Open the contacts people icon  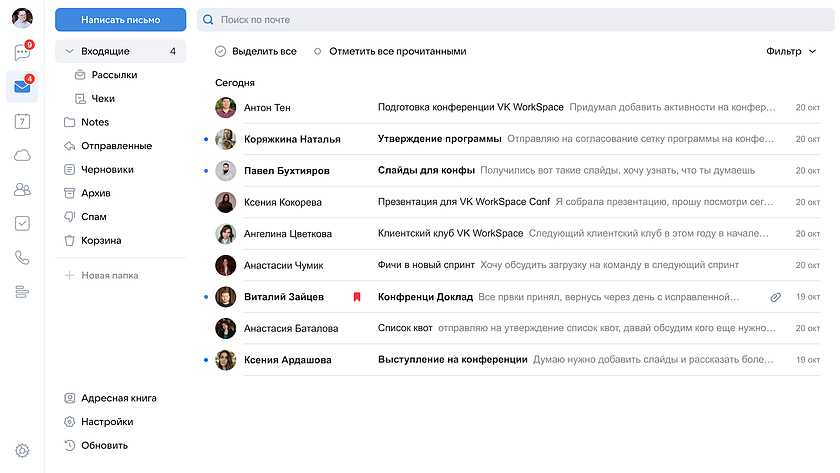pyautogui.click(x=22, y=189)
